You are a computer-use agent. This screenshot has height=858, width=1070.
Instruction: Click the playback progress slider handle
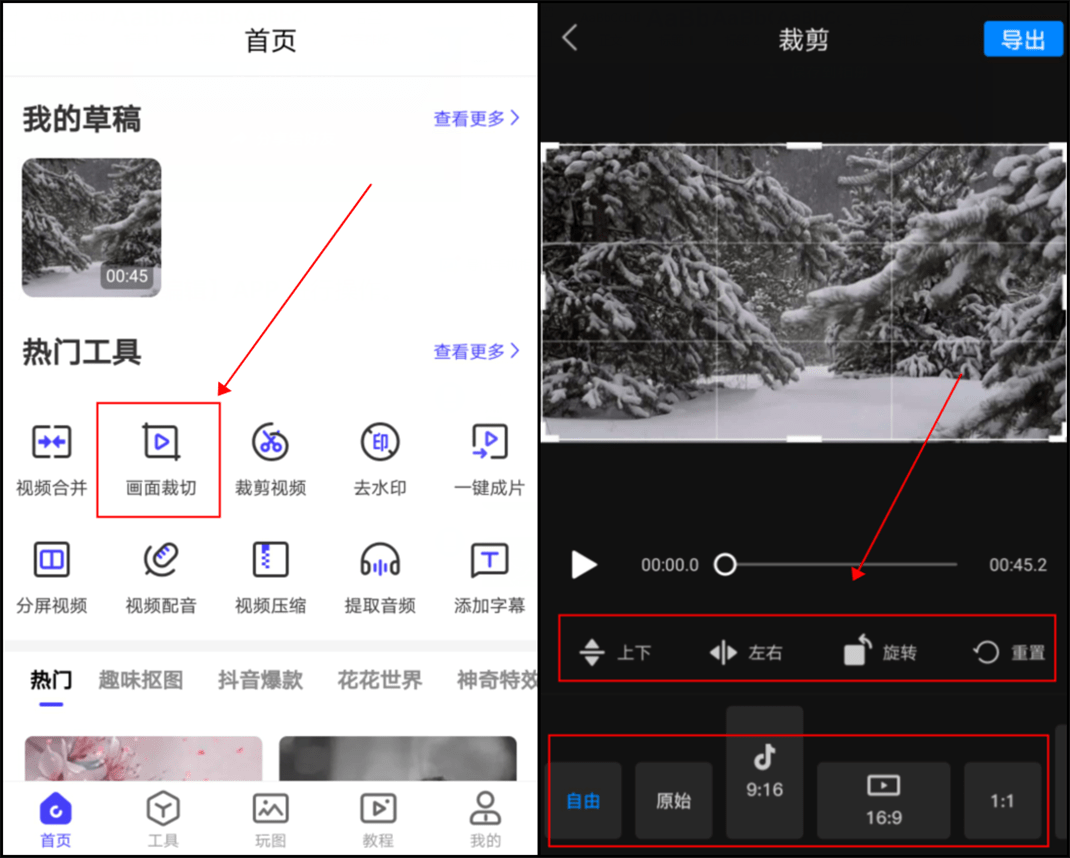(x=725, y=564)
